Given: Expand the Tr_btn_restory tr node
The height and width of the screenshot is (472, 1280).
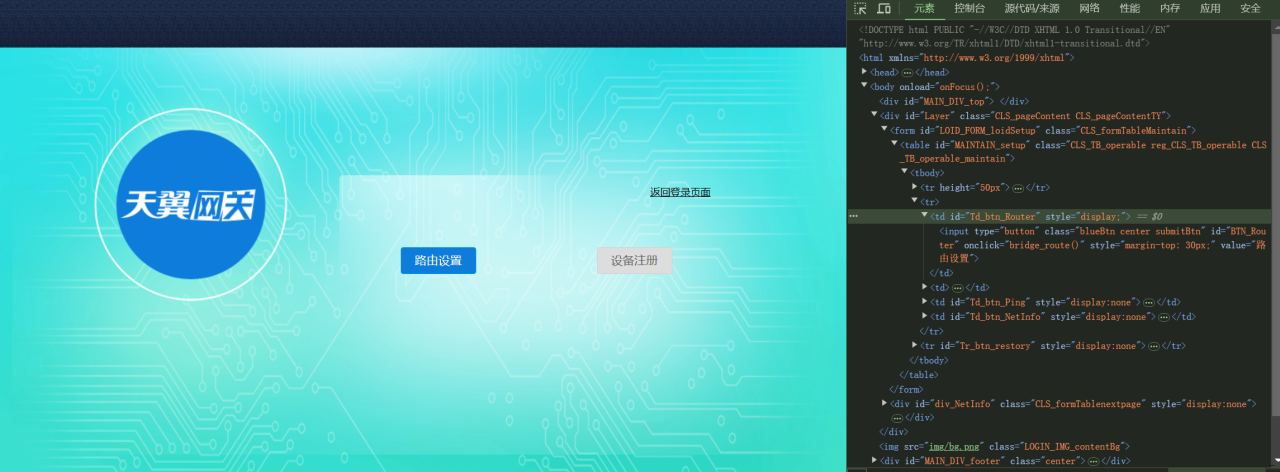Looking at the screenshot, I should click(x=915, y=346).
